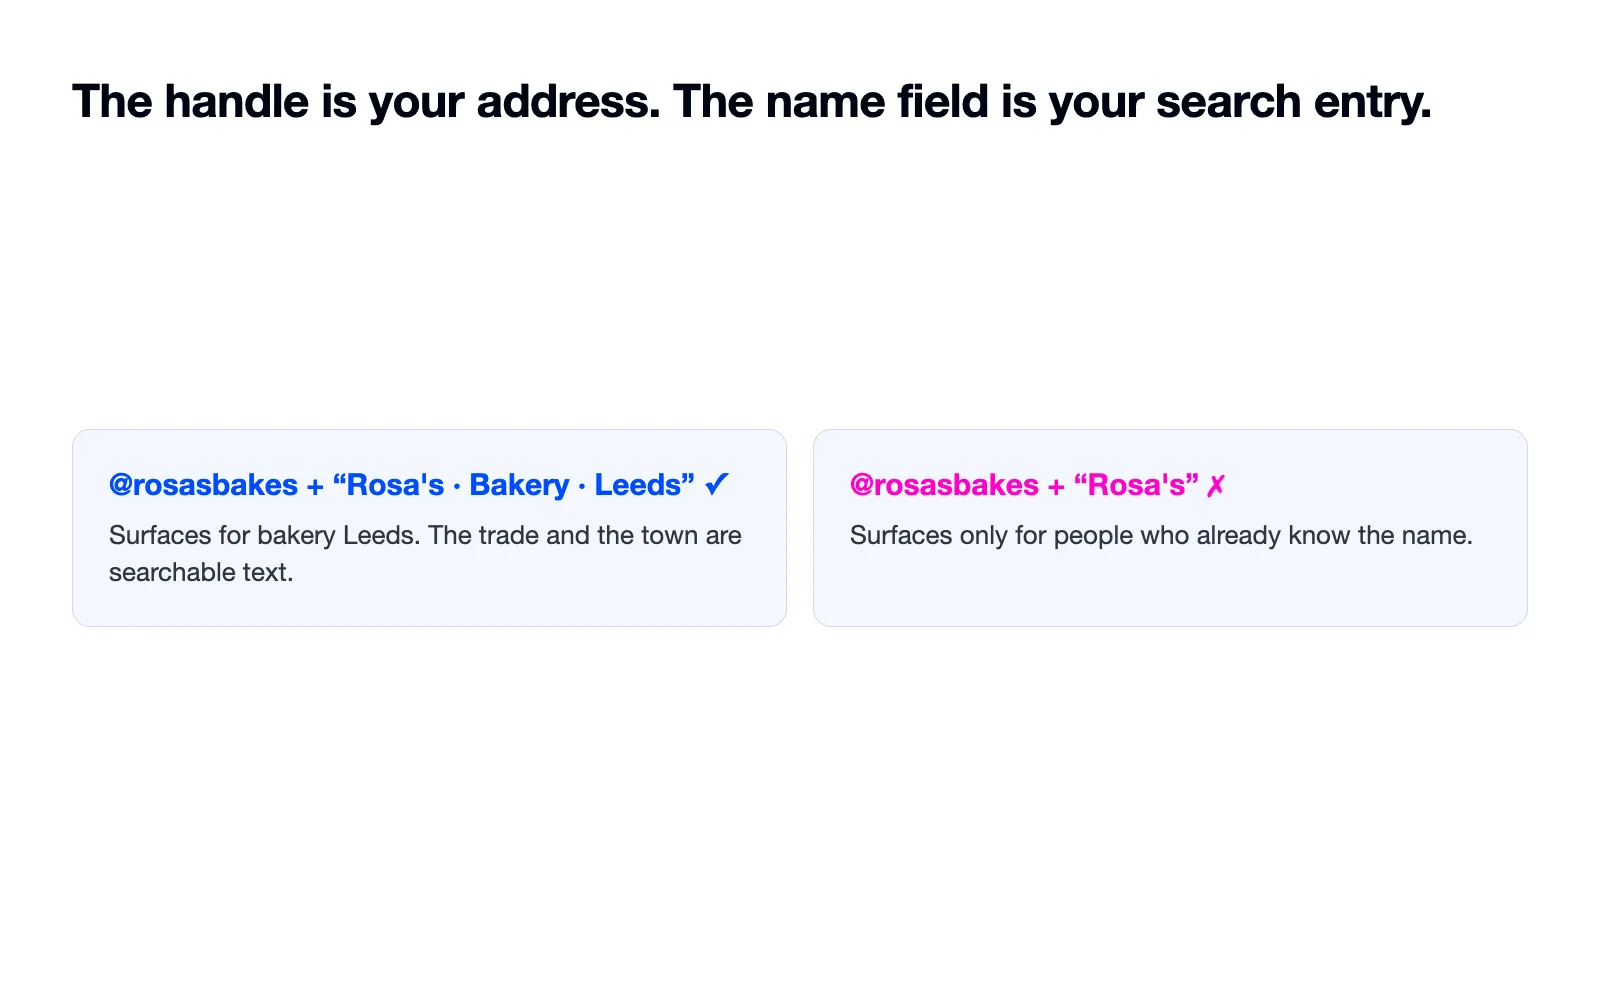Click the word Leeds in blue title
Viewport: 1600px width, 1000px height.
pos(638,485)
